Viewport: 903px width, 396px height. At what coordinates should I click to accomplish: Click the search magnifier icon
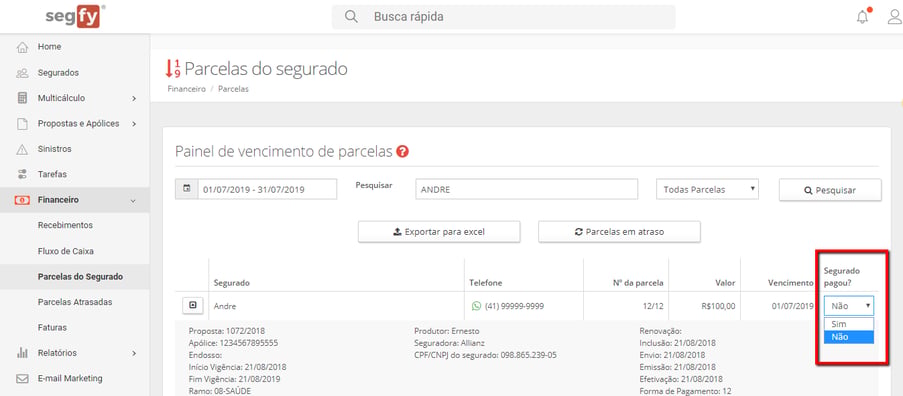coord(351,17)
